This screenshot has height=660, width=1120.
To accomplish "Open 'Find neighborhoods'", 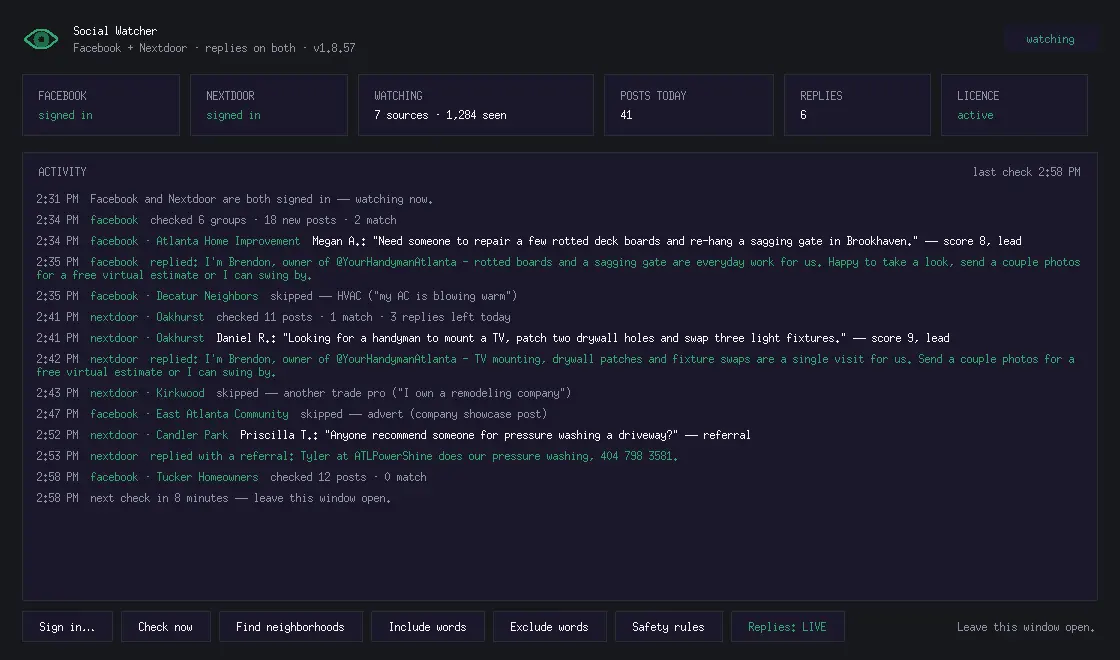I will pyautogui.click(x=291, y=626).
